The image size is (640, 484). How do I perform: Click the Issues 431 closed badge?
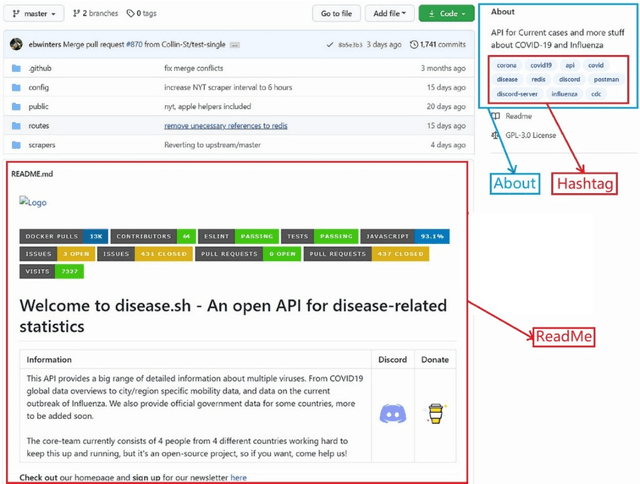(x=145, y=254)
